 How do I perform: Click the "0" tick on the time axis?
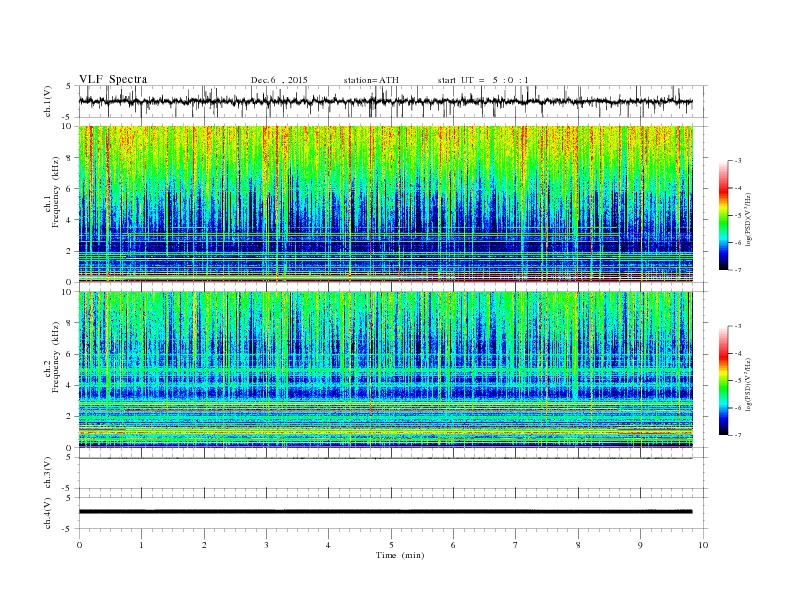pyautogui.click(x=79, y=545)
